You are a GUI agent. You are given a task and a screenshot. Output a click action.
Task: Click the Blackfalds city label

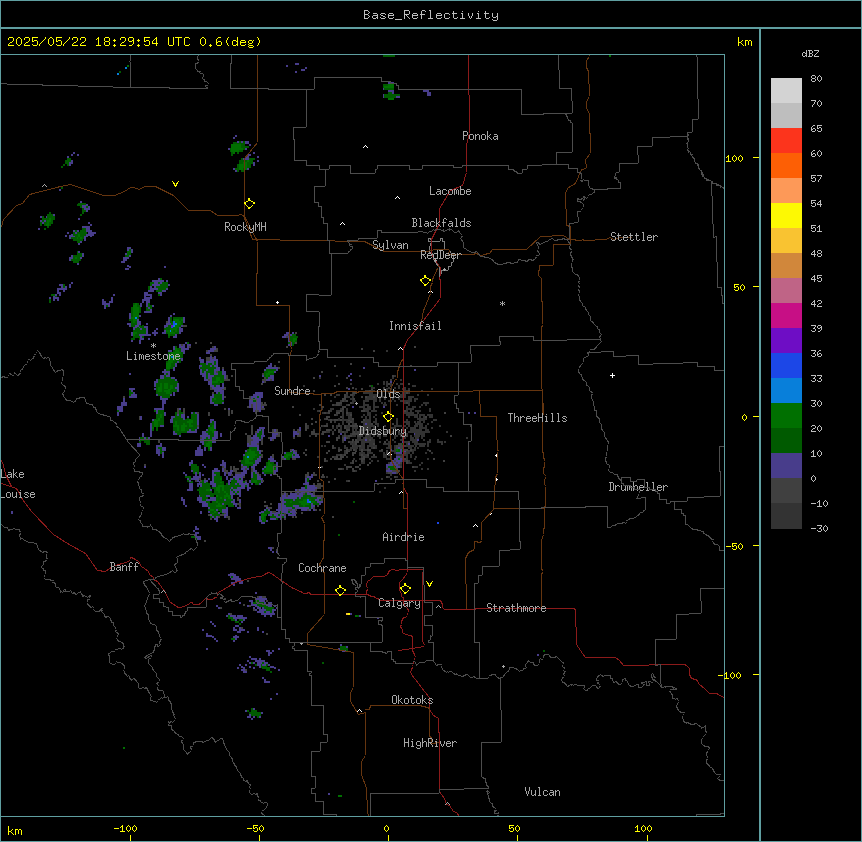[x=441, y=223]
